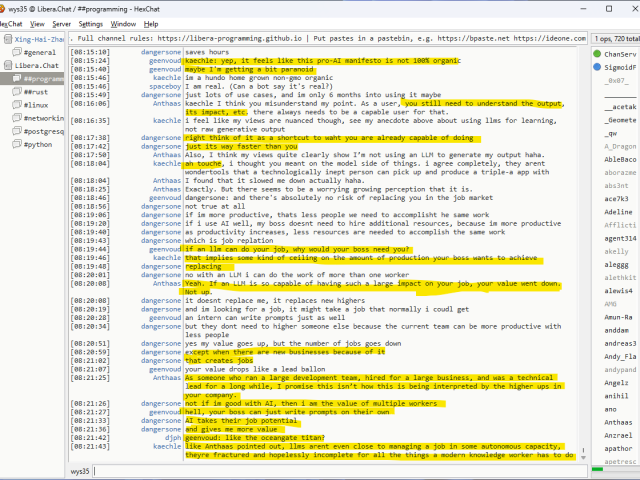Open the Settings menu
640x480 pixels.
point(91,23)
